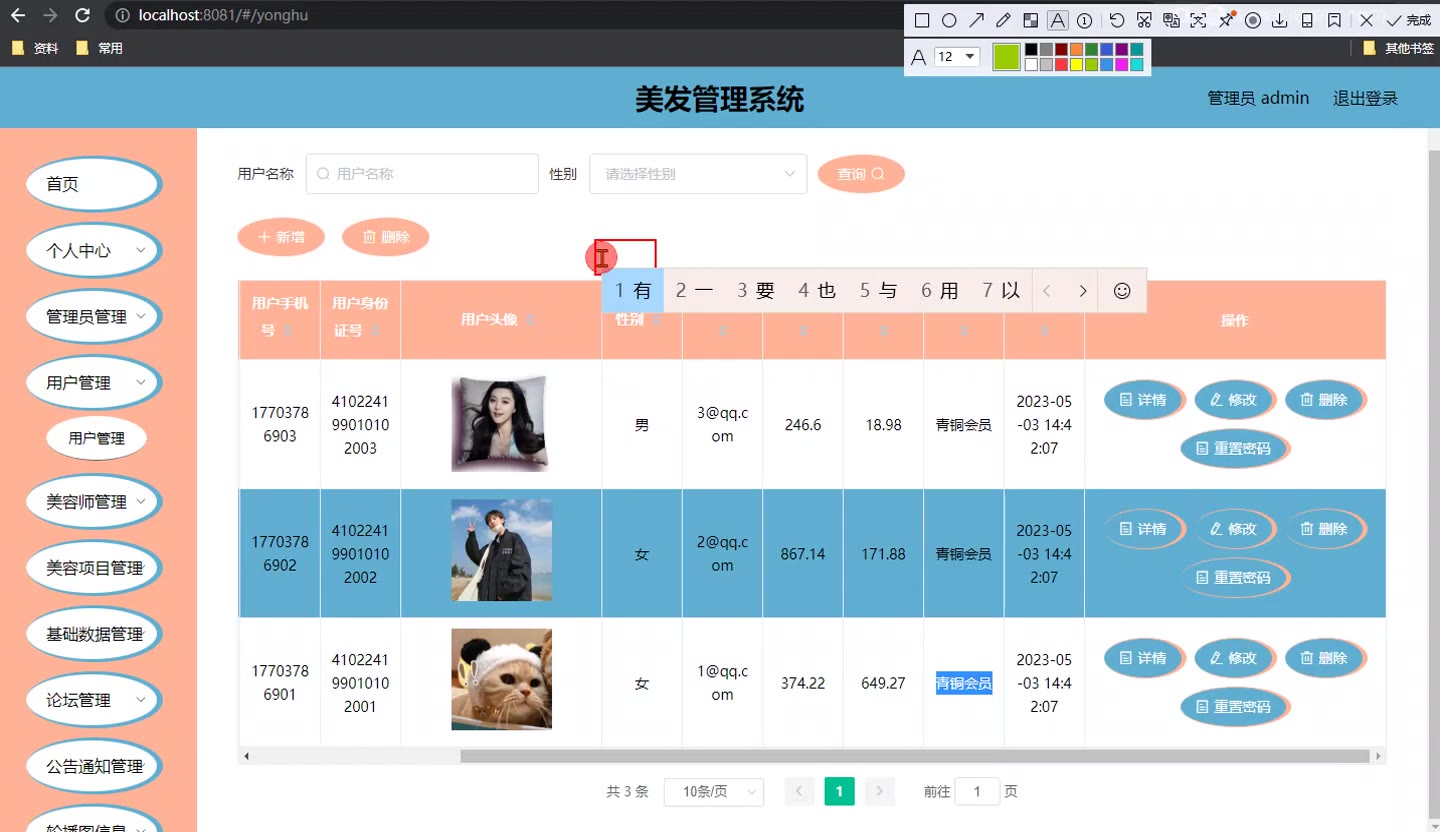Save screenshot with the download icon
The image size is (1440, 832).
[x=1279, y=20]
